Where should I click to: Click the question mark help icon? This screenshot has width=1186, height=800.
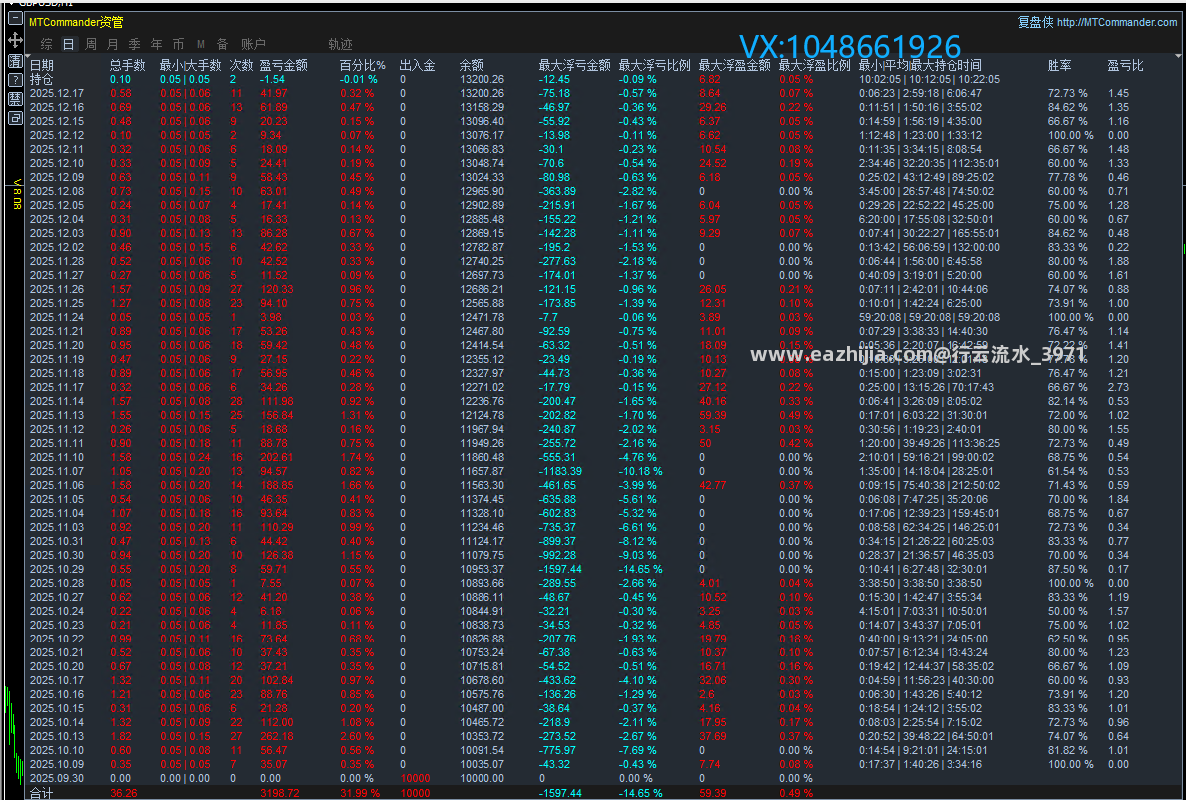(15, 79)
